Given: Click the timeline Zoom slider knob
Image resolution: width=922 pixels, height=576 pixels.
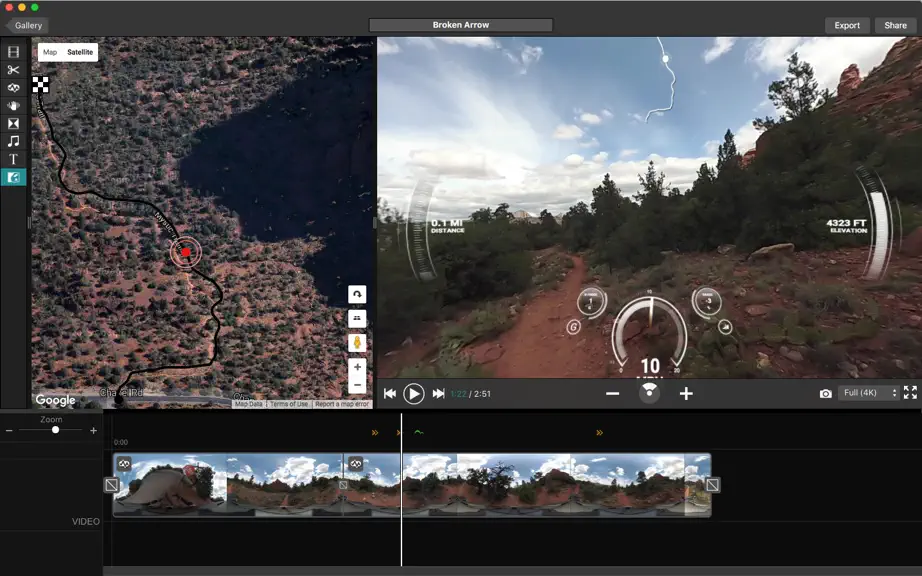Looking at the screenshot, I should (55, 430).
